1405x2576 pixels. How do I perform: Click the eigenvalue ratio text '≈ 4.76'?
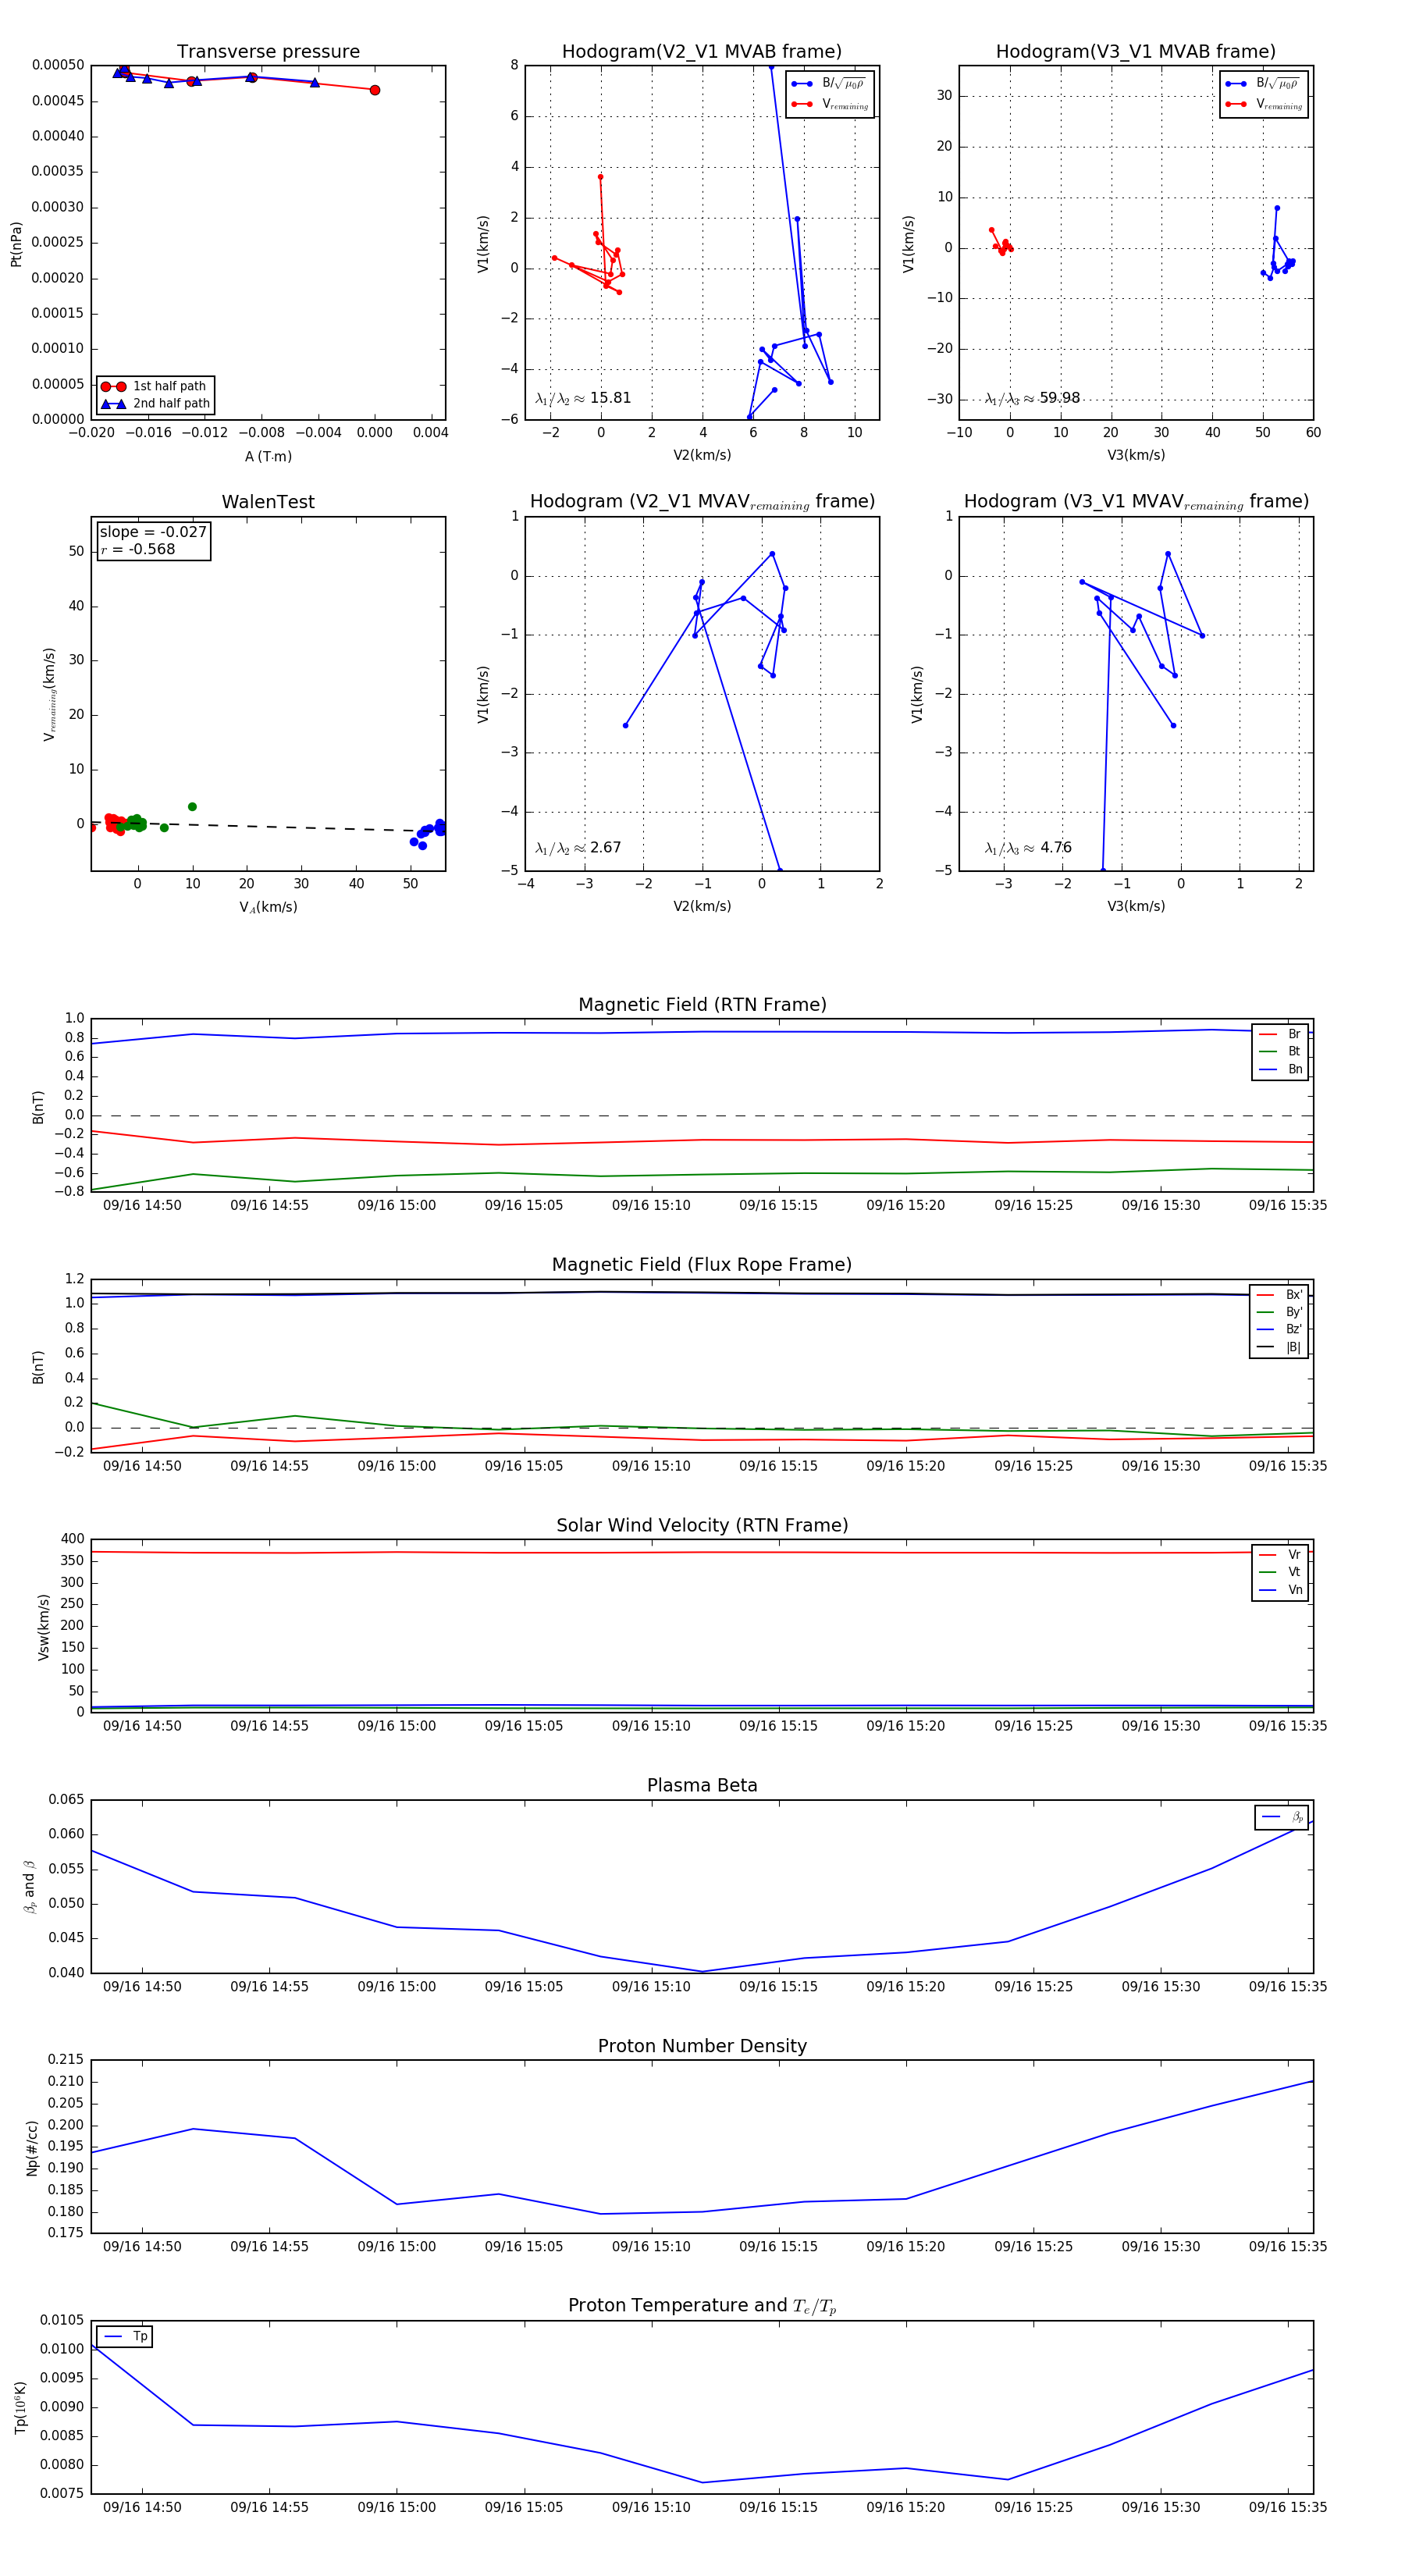coord(1028,848)
